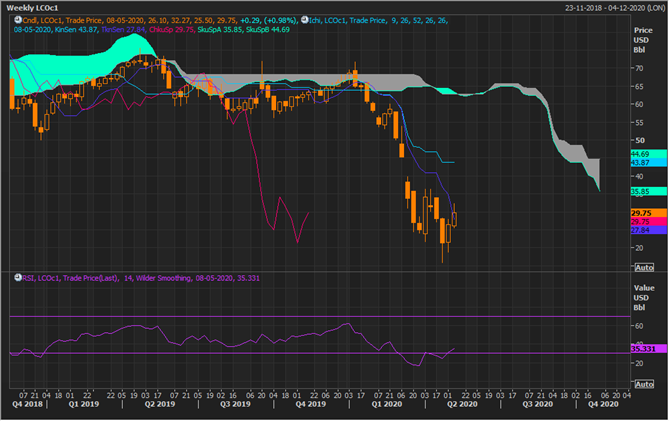The image size is (669, 421).
Task: Click the Q4 2019 quarter label
Action: tap(311, 404)
